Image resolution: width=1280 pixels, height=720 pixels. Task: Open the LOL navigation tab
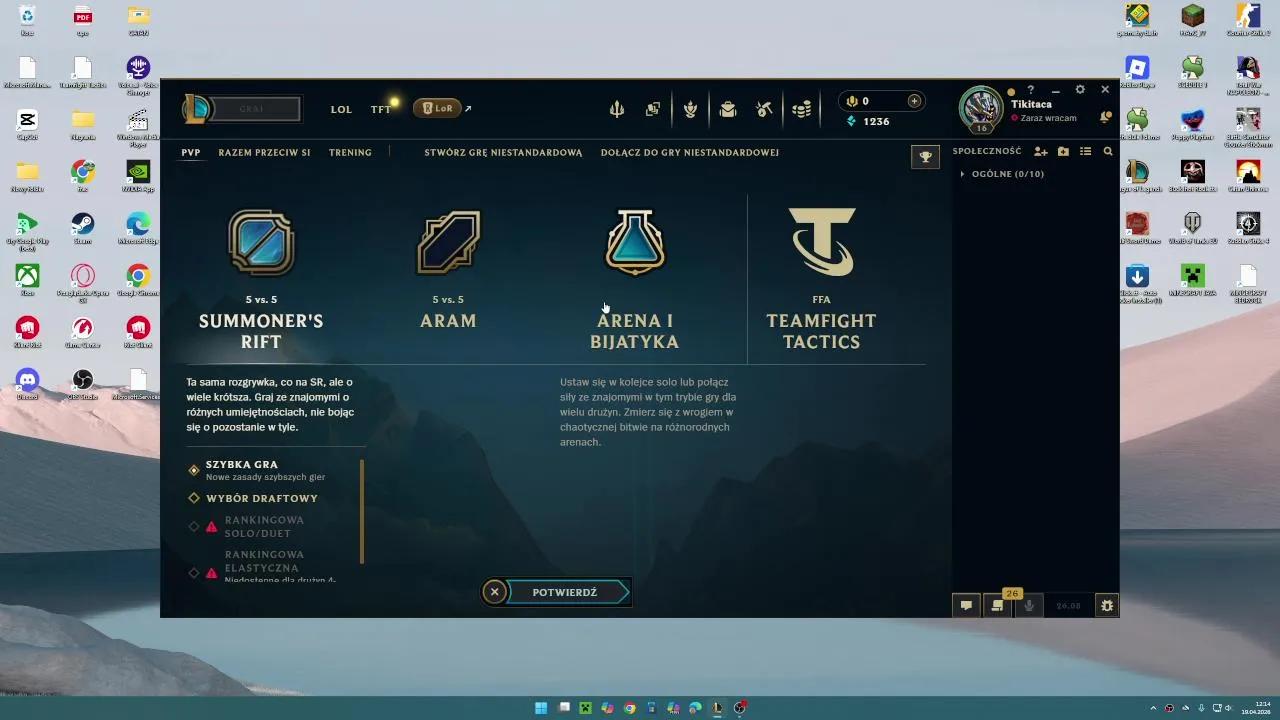341,109
